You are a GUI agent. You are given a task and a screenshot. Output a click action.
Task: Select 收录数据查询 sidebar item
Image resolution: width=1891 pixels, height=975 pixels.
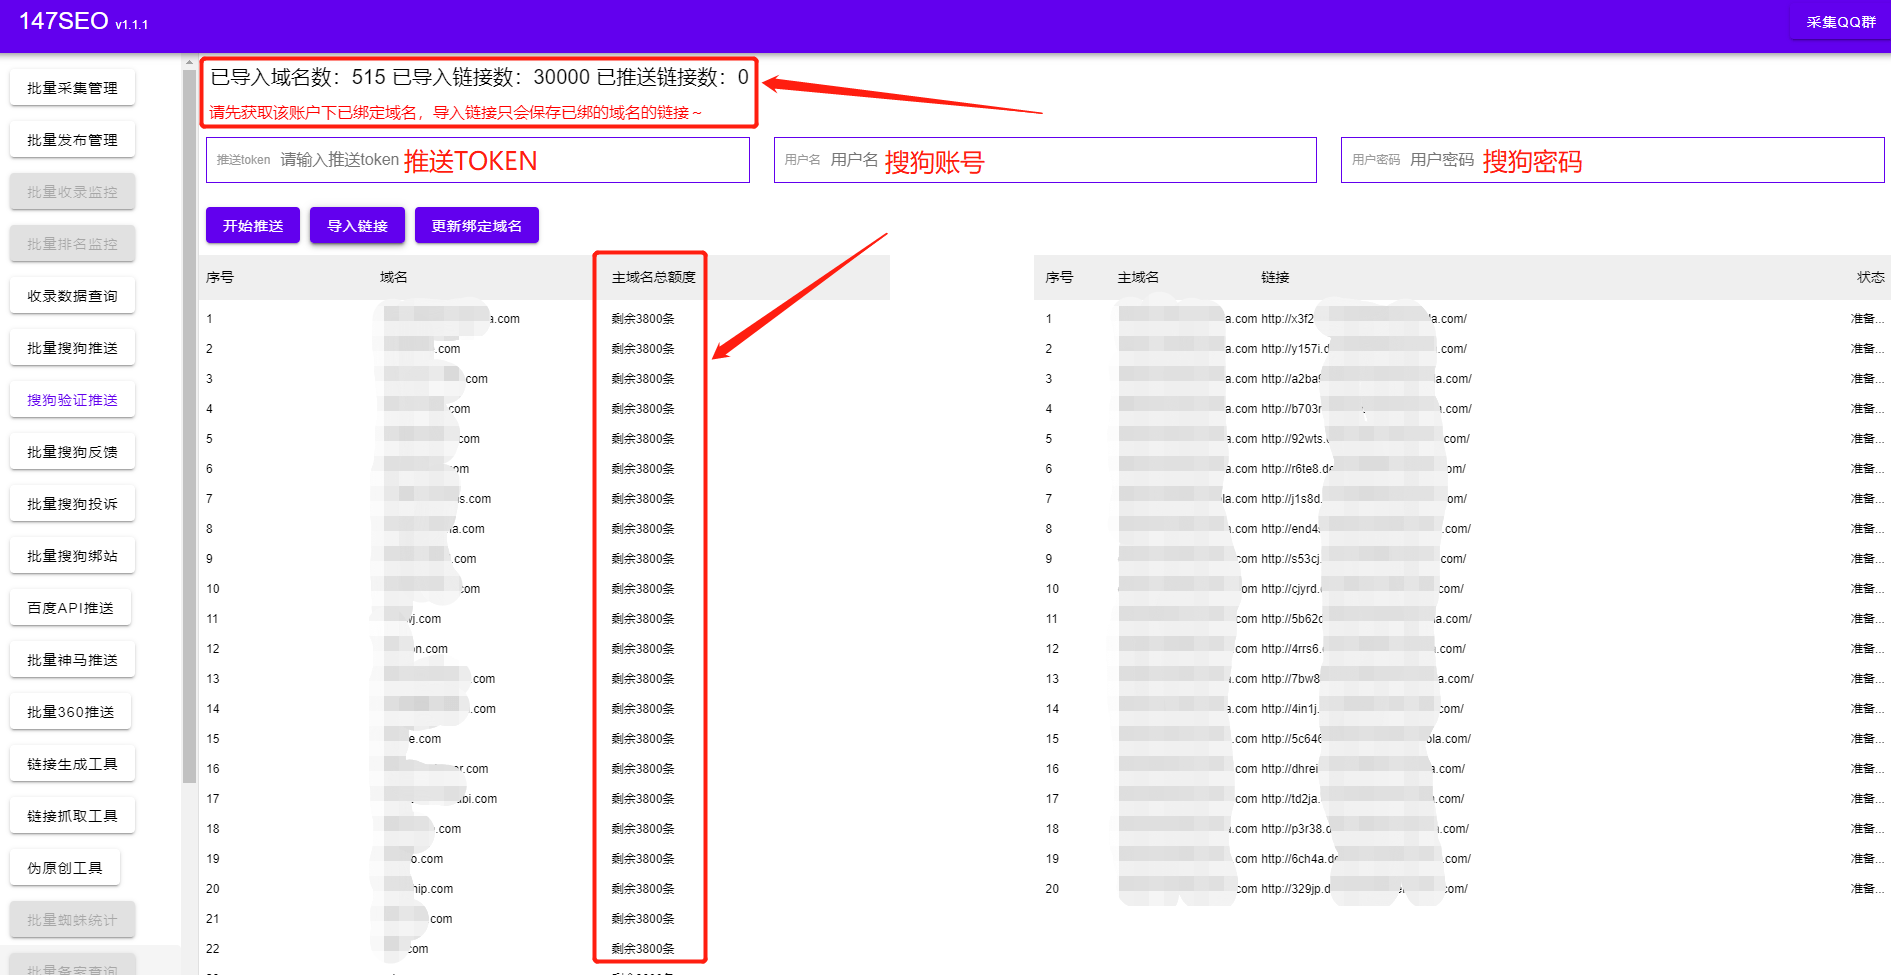(72, 296)
